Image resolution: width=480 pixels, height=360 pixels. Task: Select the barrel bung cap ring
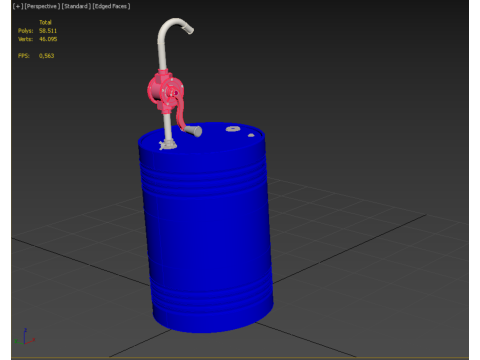pyautogui.click(x=234, y=129)
